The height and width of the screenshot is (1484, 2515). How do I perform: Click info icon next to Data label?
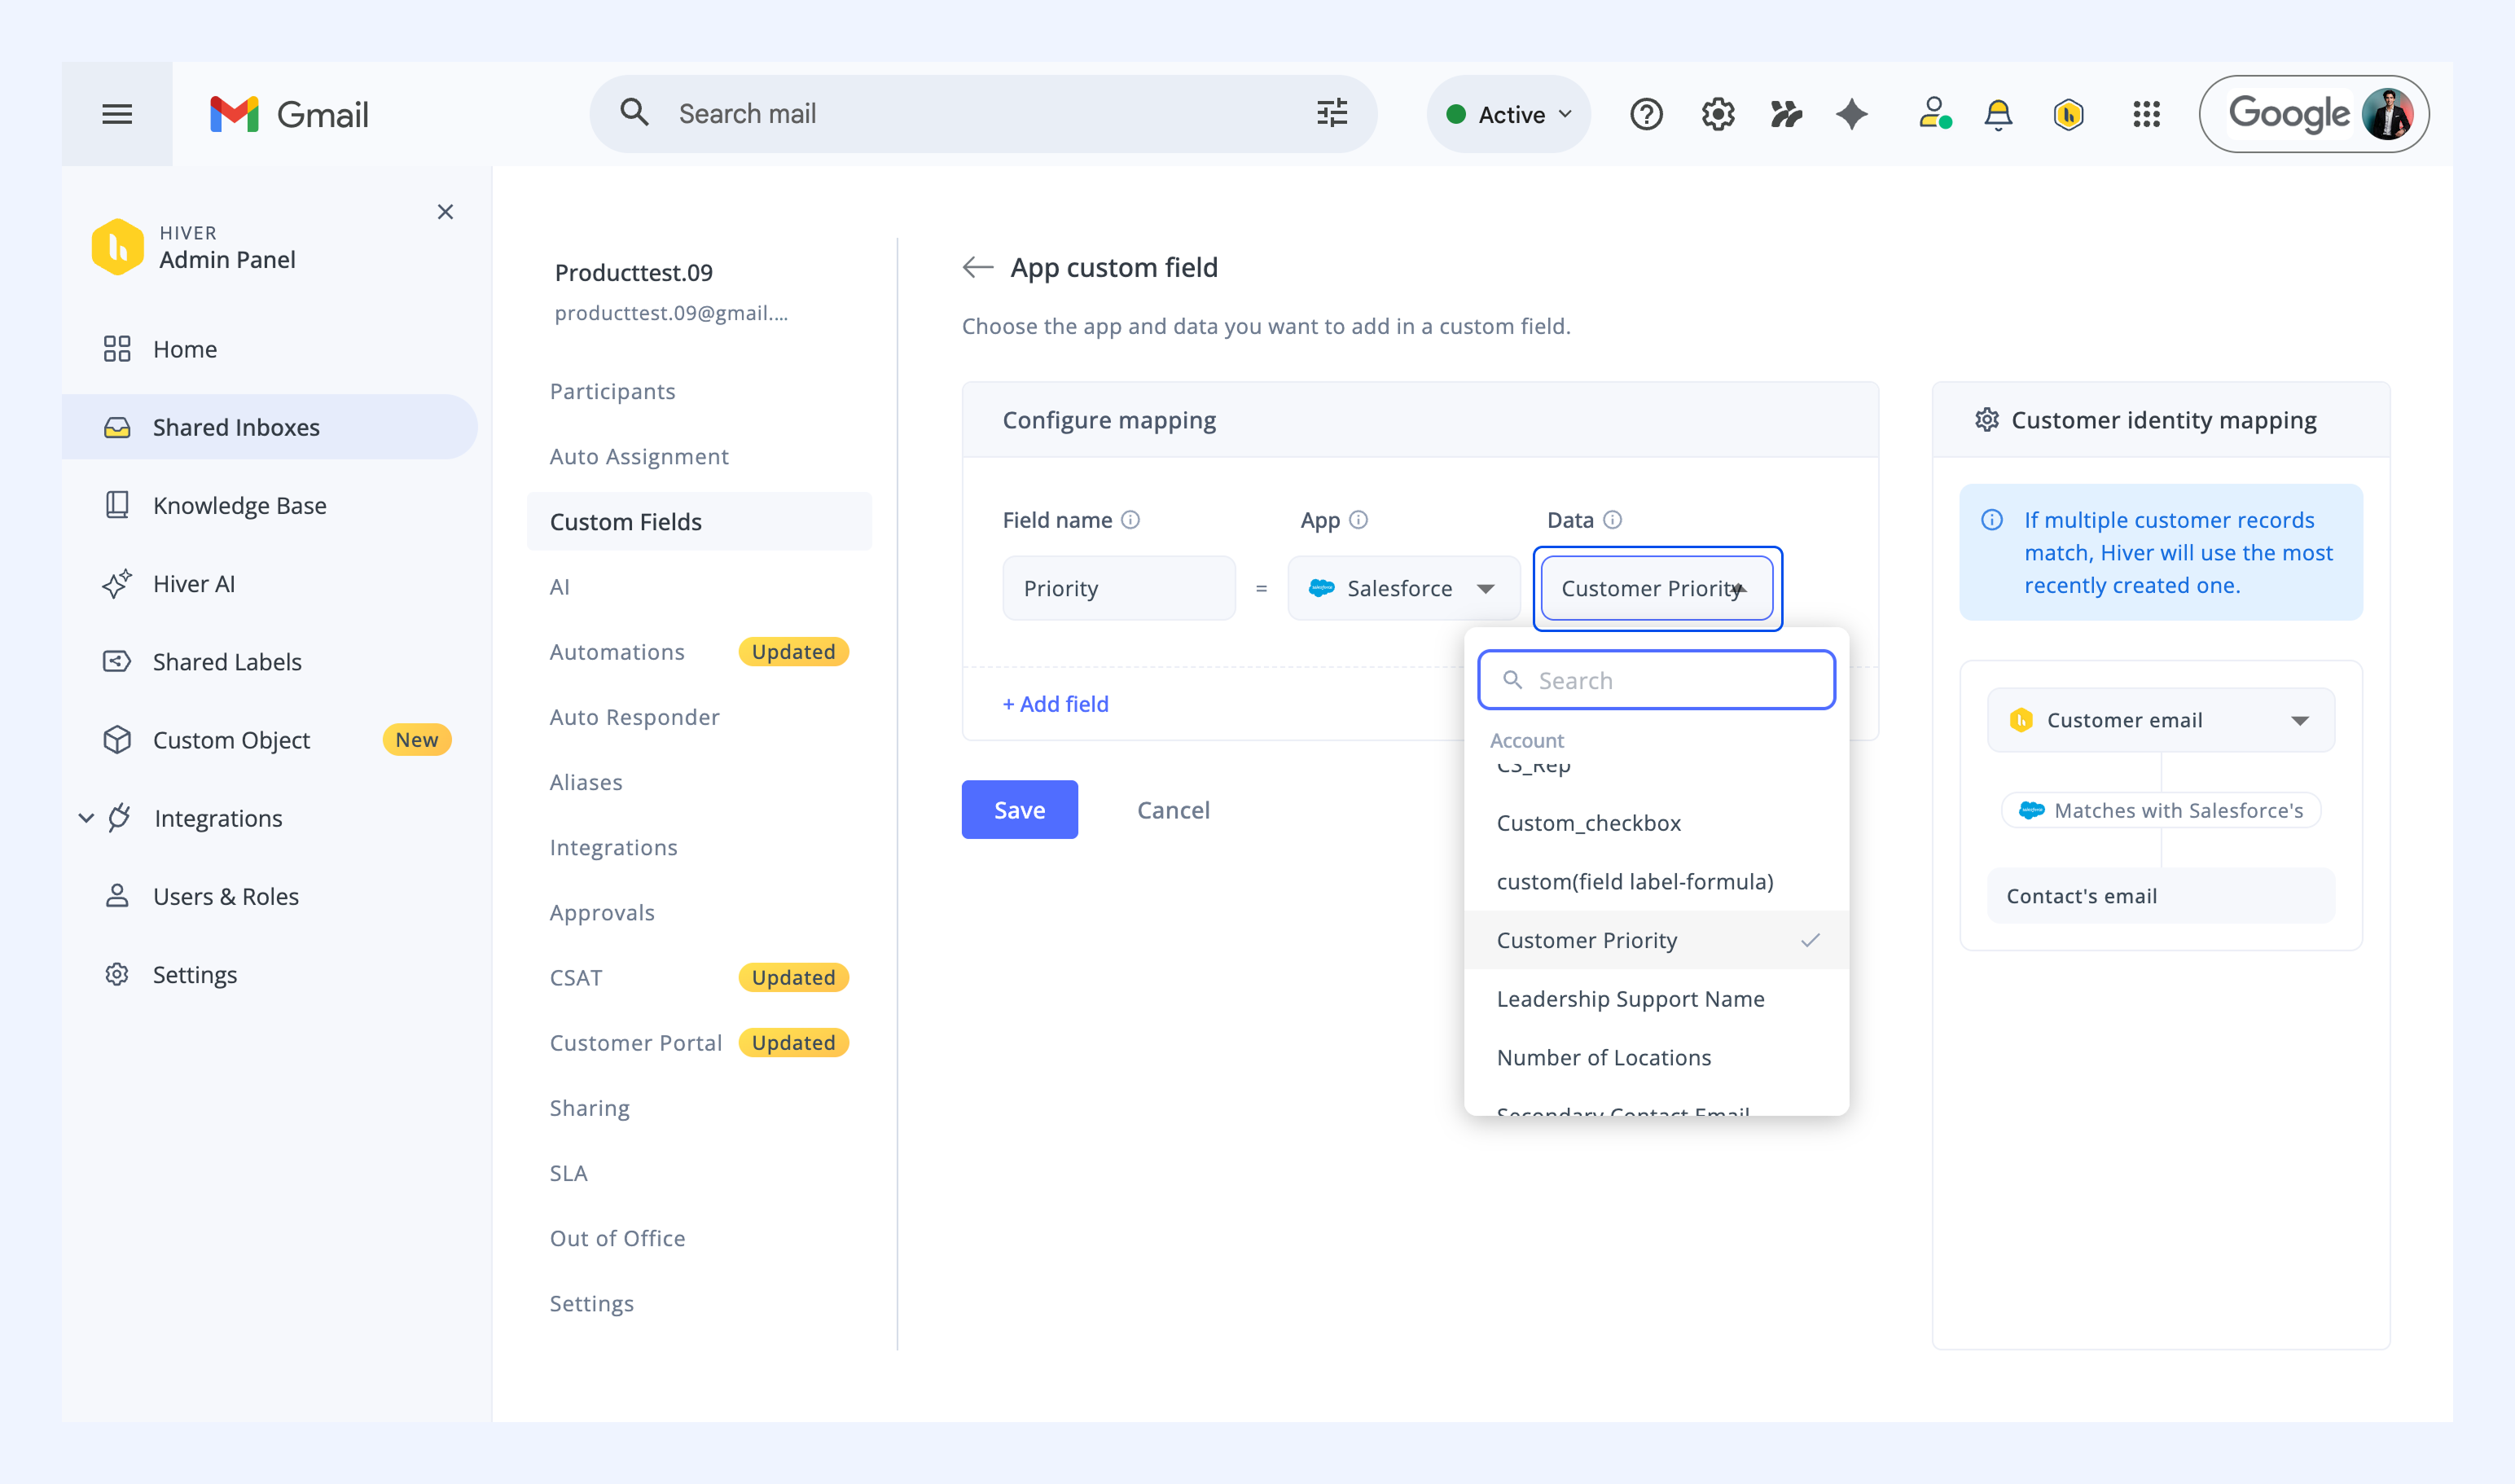click(1612, 520)
